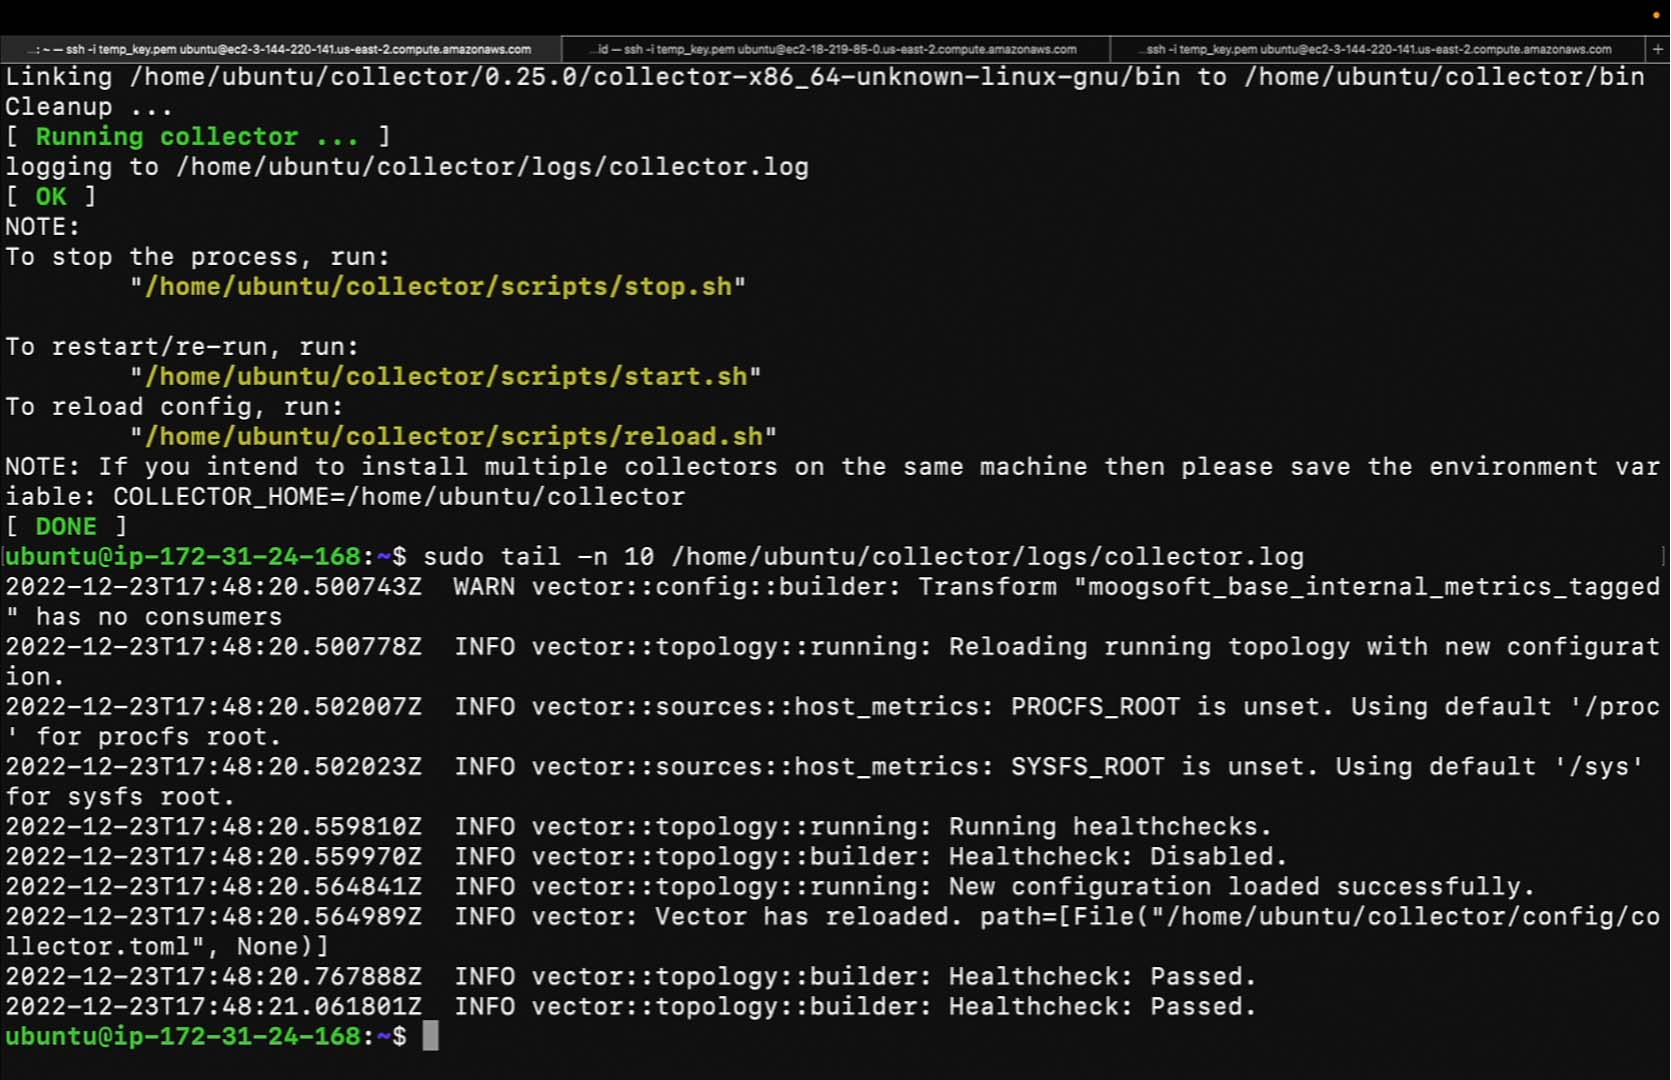Viewport: 1671px width, 1080px height.
Task: Click the WARN log level entry
Action: 484,587
